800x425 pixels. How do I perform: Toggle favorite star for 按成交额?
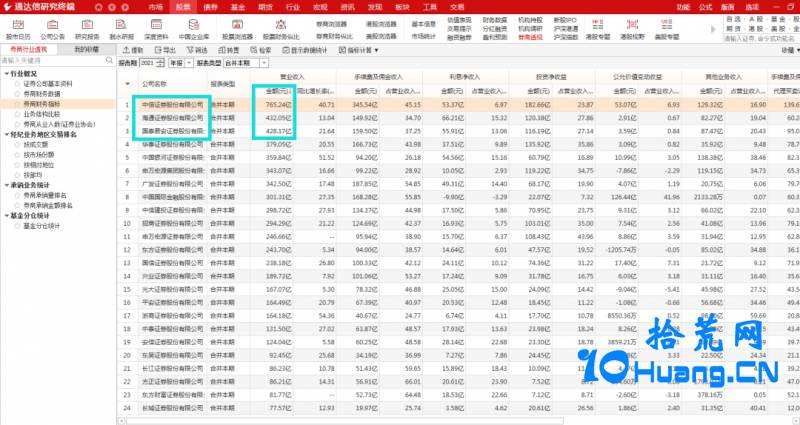pyautogui.click(x=18, y=145)
